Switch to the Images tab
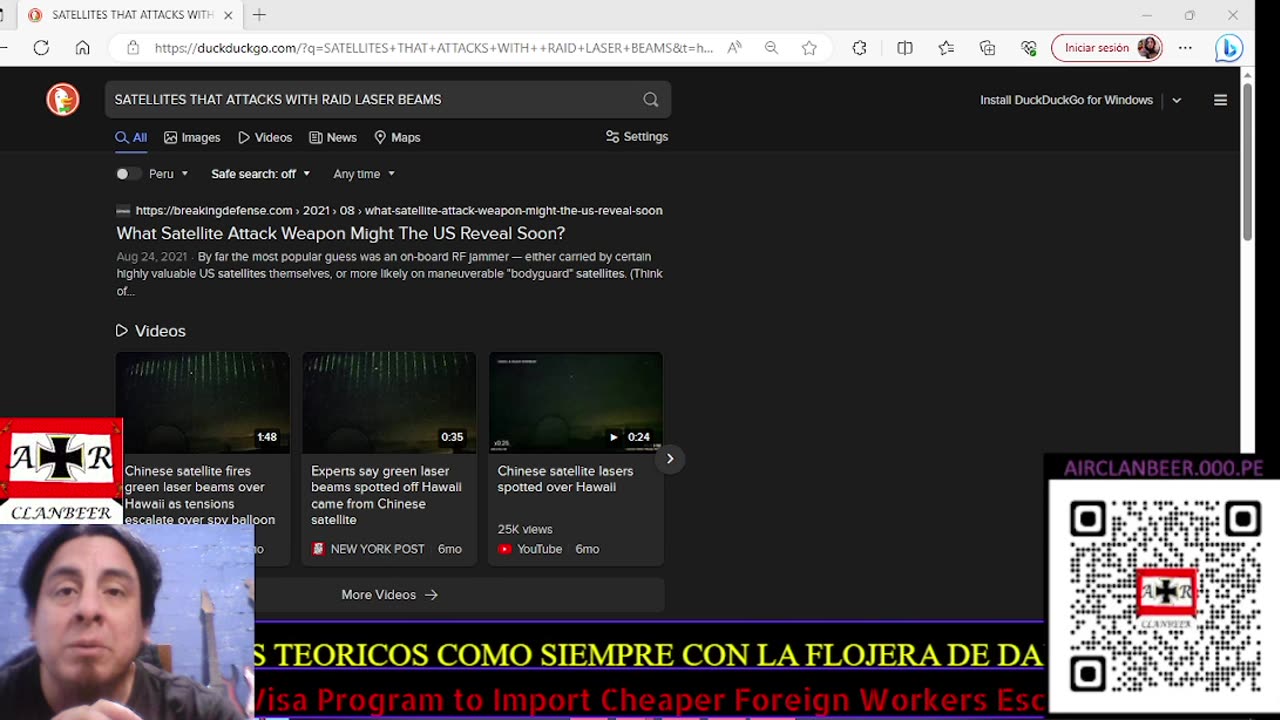1280x720 pixels. coord(192,138)
